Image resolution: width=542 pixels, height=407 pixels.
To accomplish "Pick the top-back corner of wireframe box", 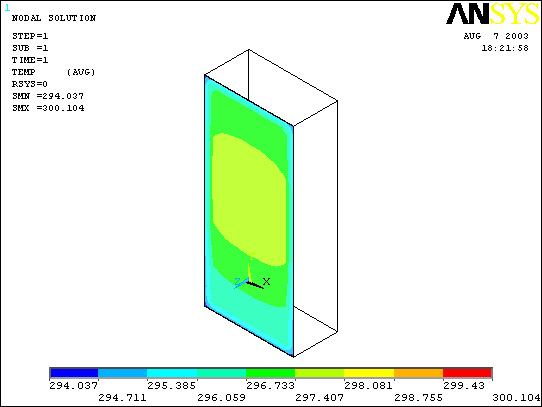I will pyautogui.click(x=249, y=50).
